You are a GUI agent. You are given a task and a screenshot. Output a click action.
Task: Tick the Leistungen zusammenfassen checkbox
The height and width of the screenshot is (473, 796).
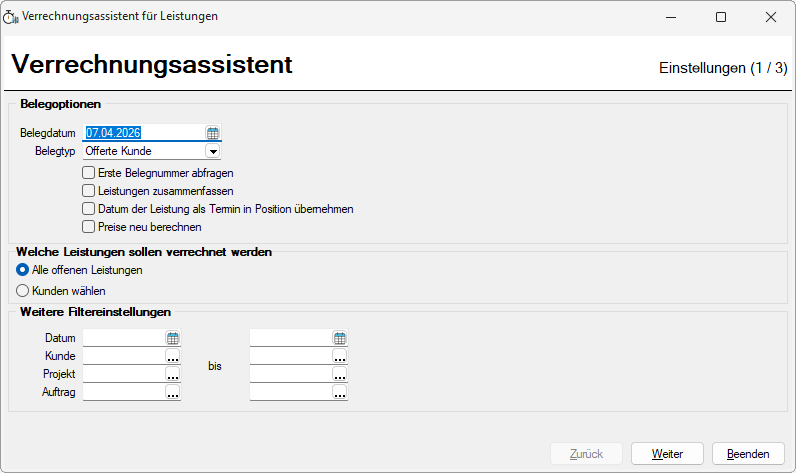(x=89, y=191)
